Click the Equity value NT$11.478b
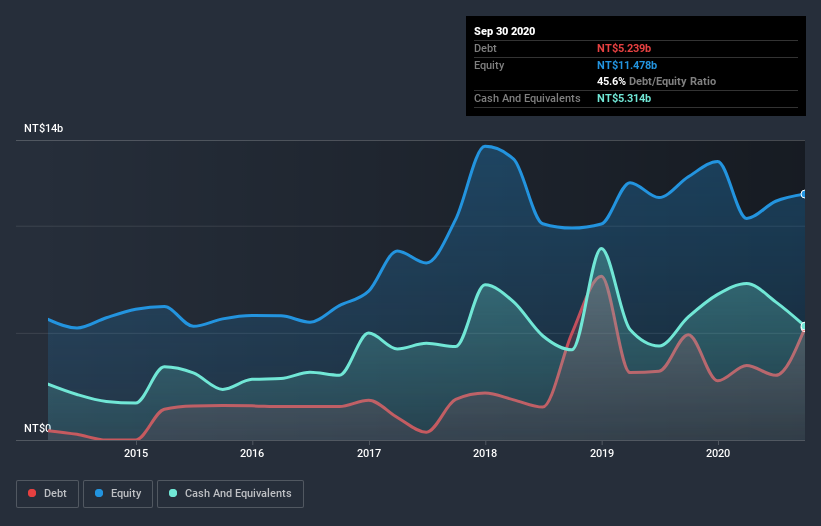Screen dimensions: 821x526 [x=627, y=65]
